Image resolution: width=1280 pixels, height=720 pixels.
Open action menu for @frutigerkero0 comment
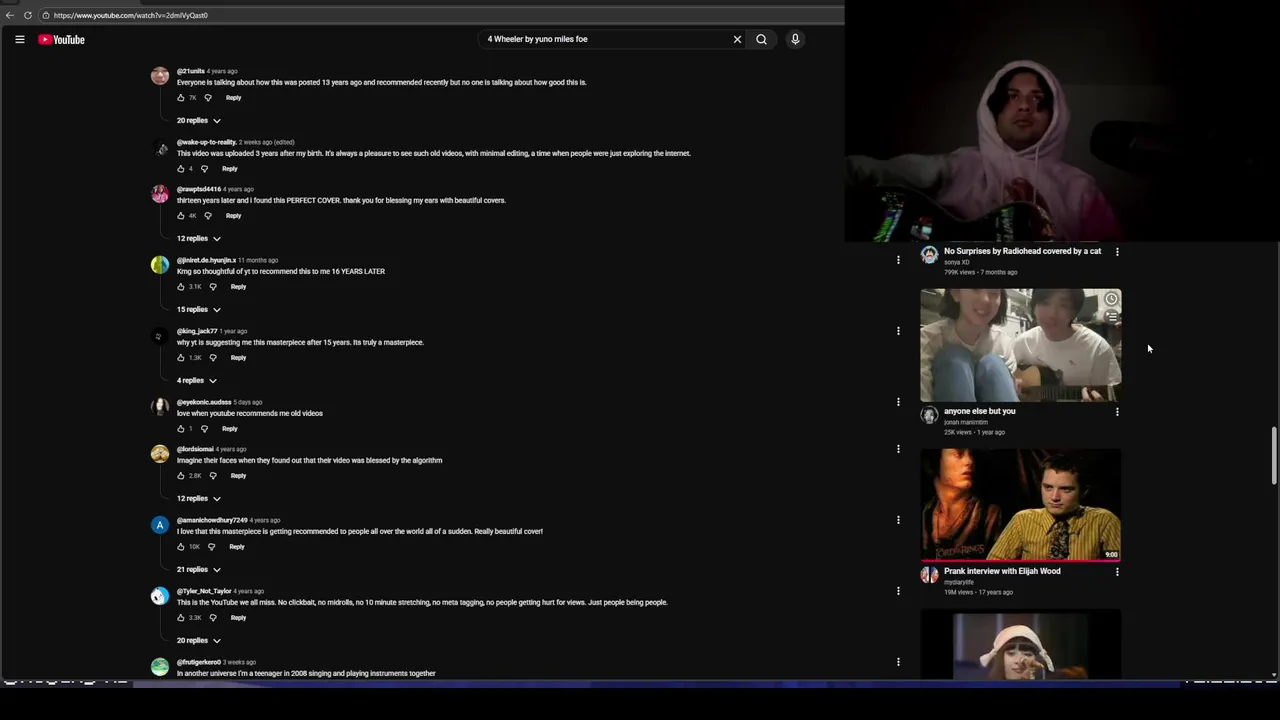pyautogui.click(x=898, y=662)
